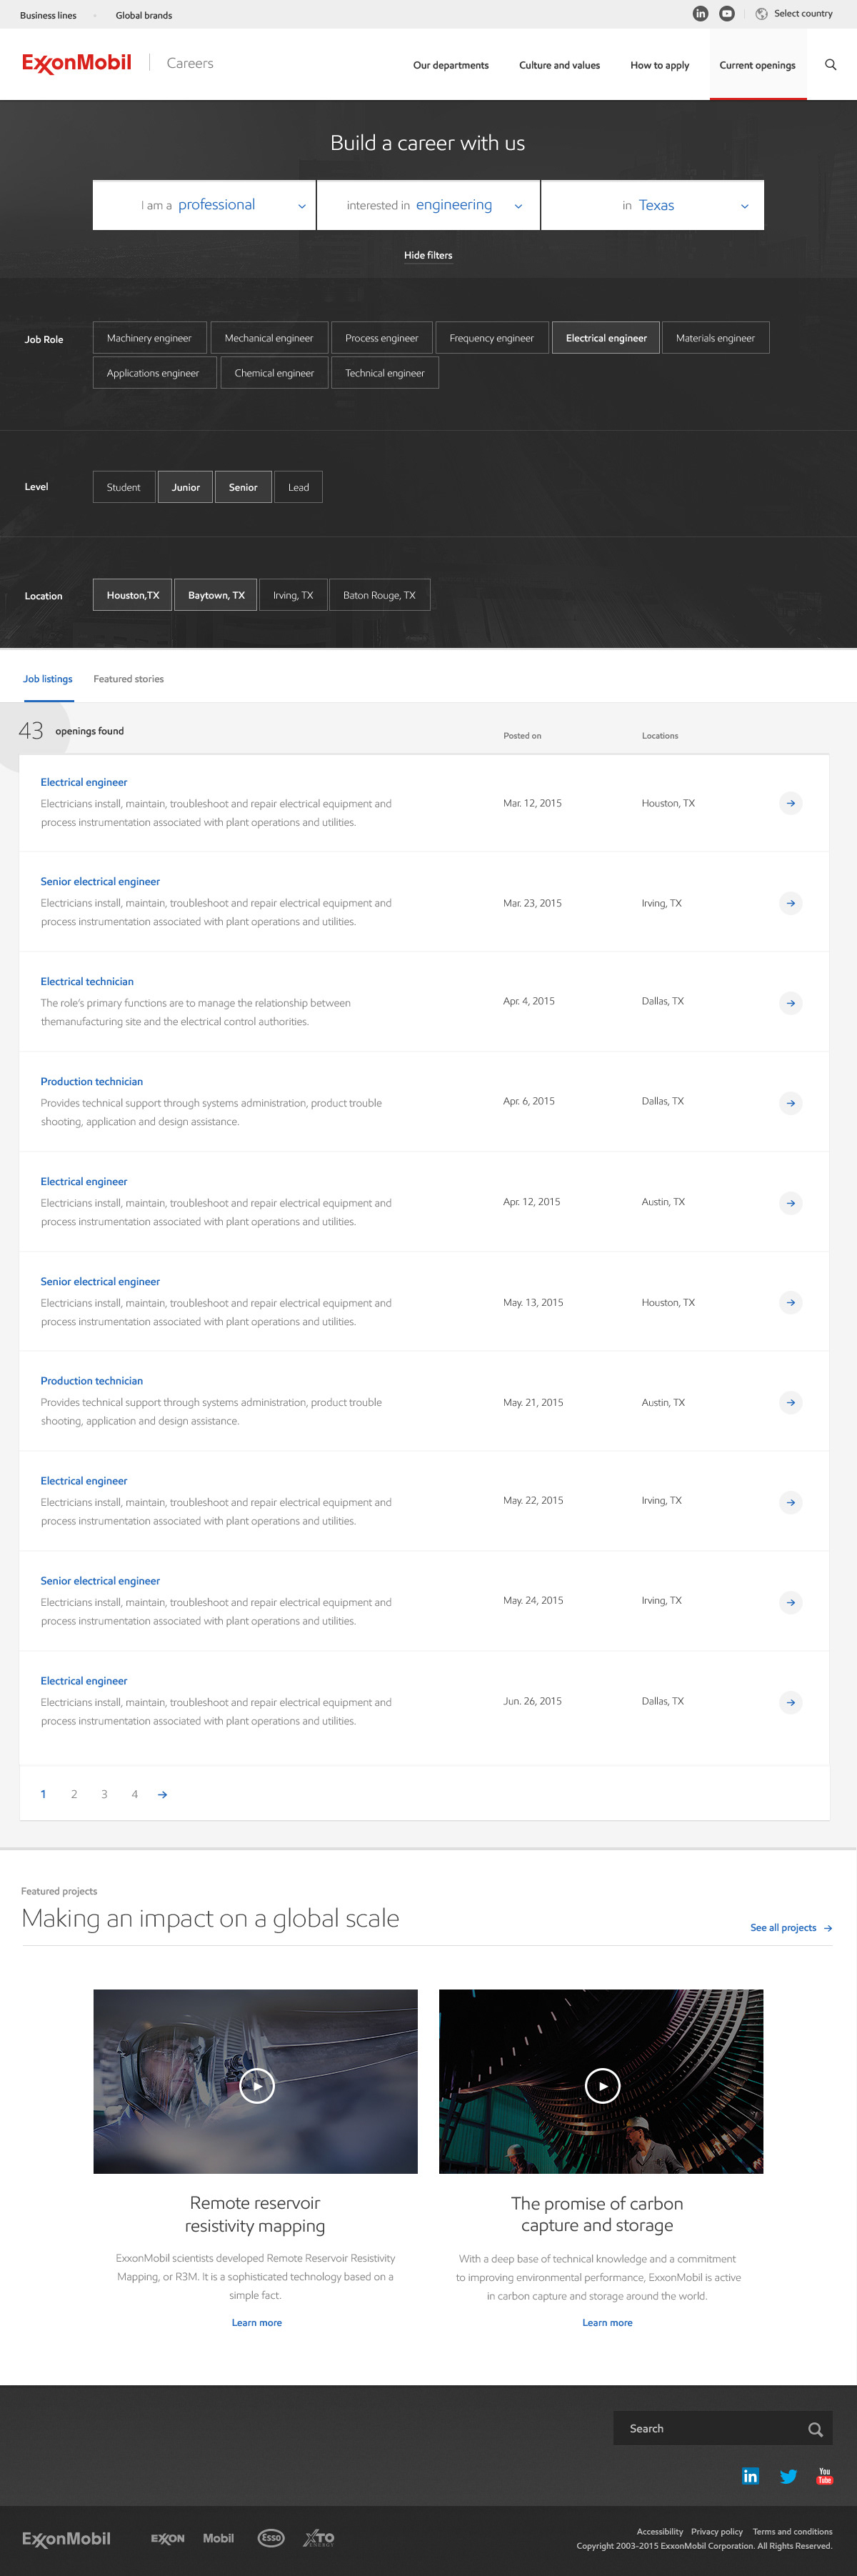Go to next page of job listings
This screenshot has width=857, height=2576.
pos(162,1794)
